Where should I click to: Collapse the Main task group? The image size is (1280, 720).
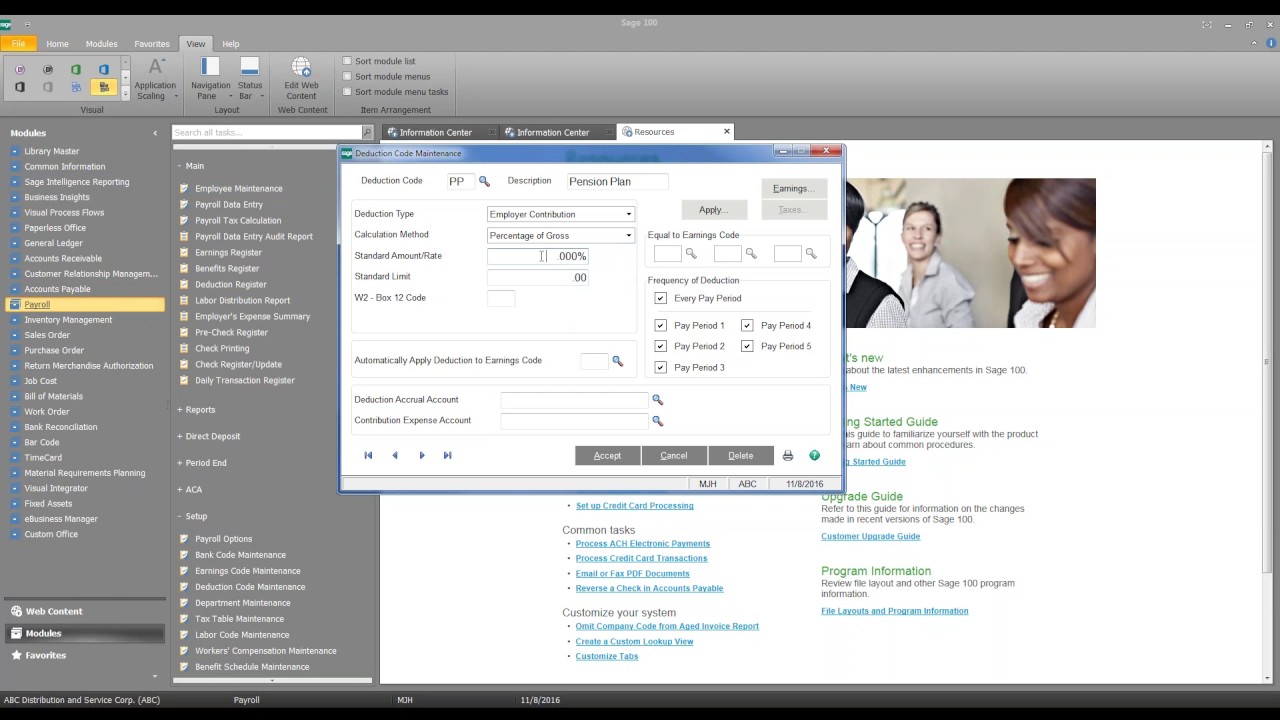point(190,166)
